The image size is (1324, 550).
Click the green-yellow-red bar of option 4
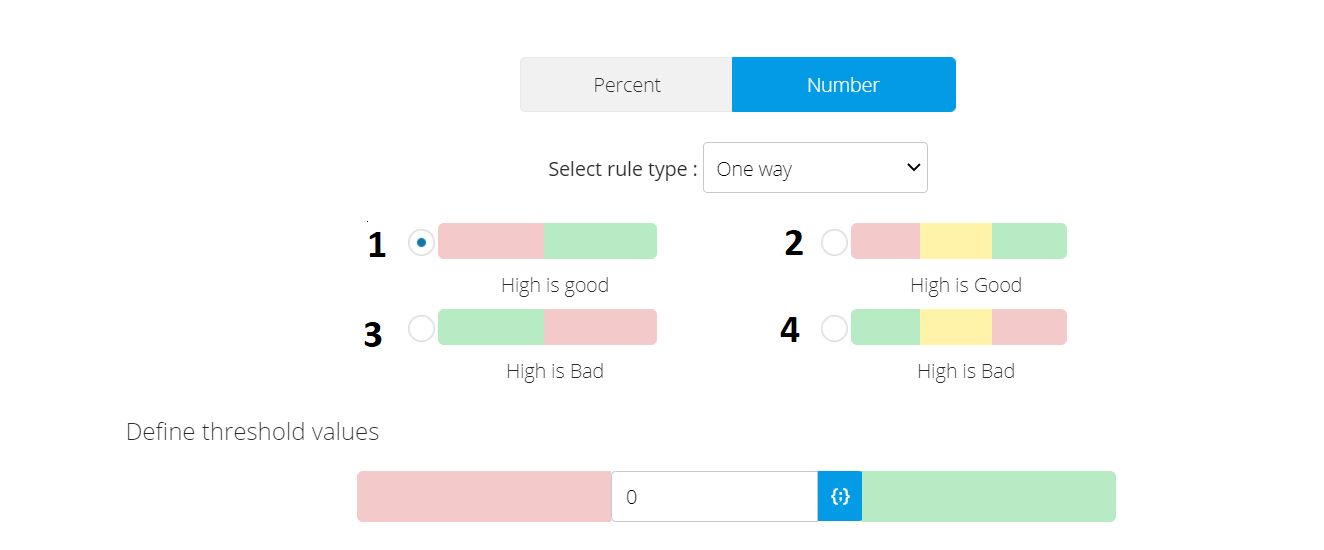pyautogui.click(x=959, y=327)
